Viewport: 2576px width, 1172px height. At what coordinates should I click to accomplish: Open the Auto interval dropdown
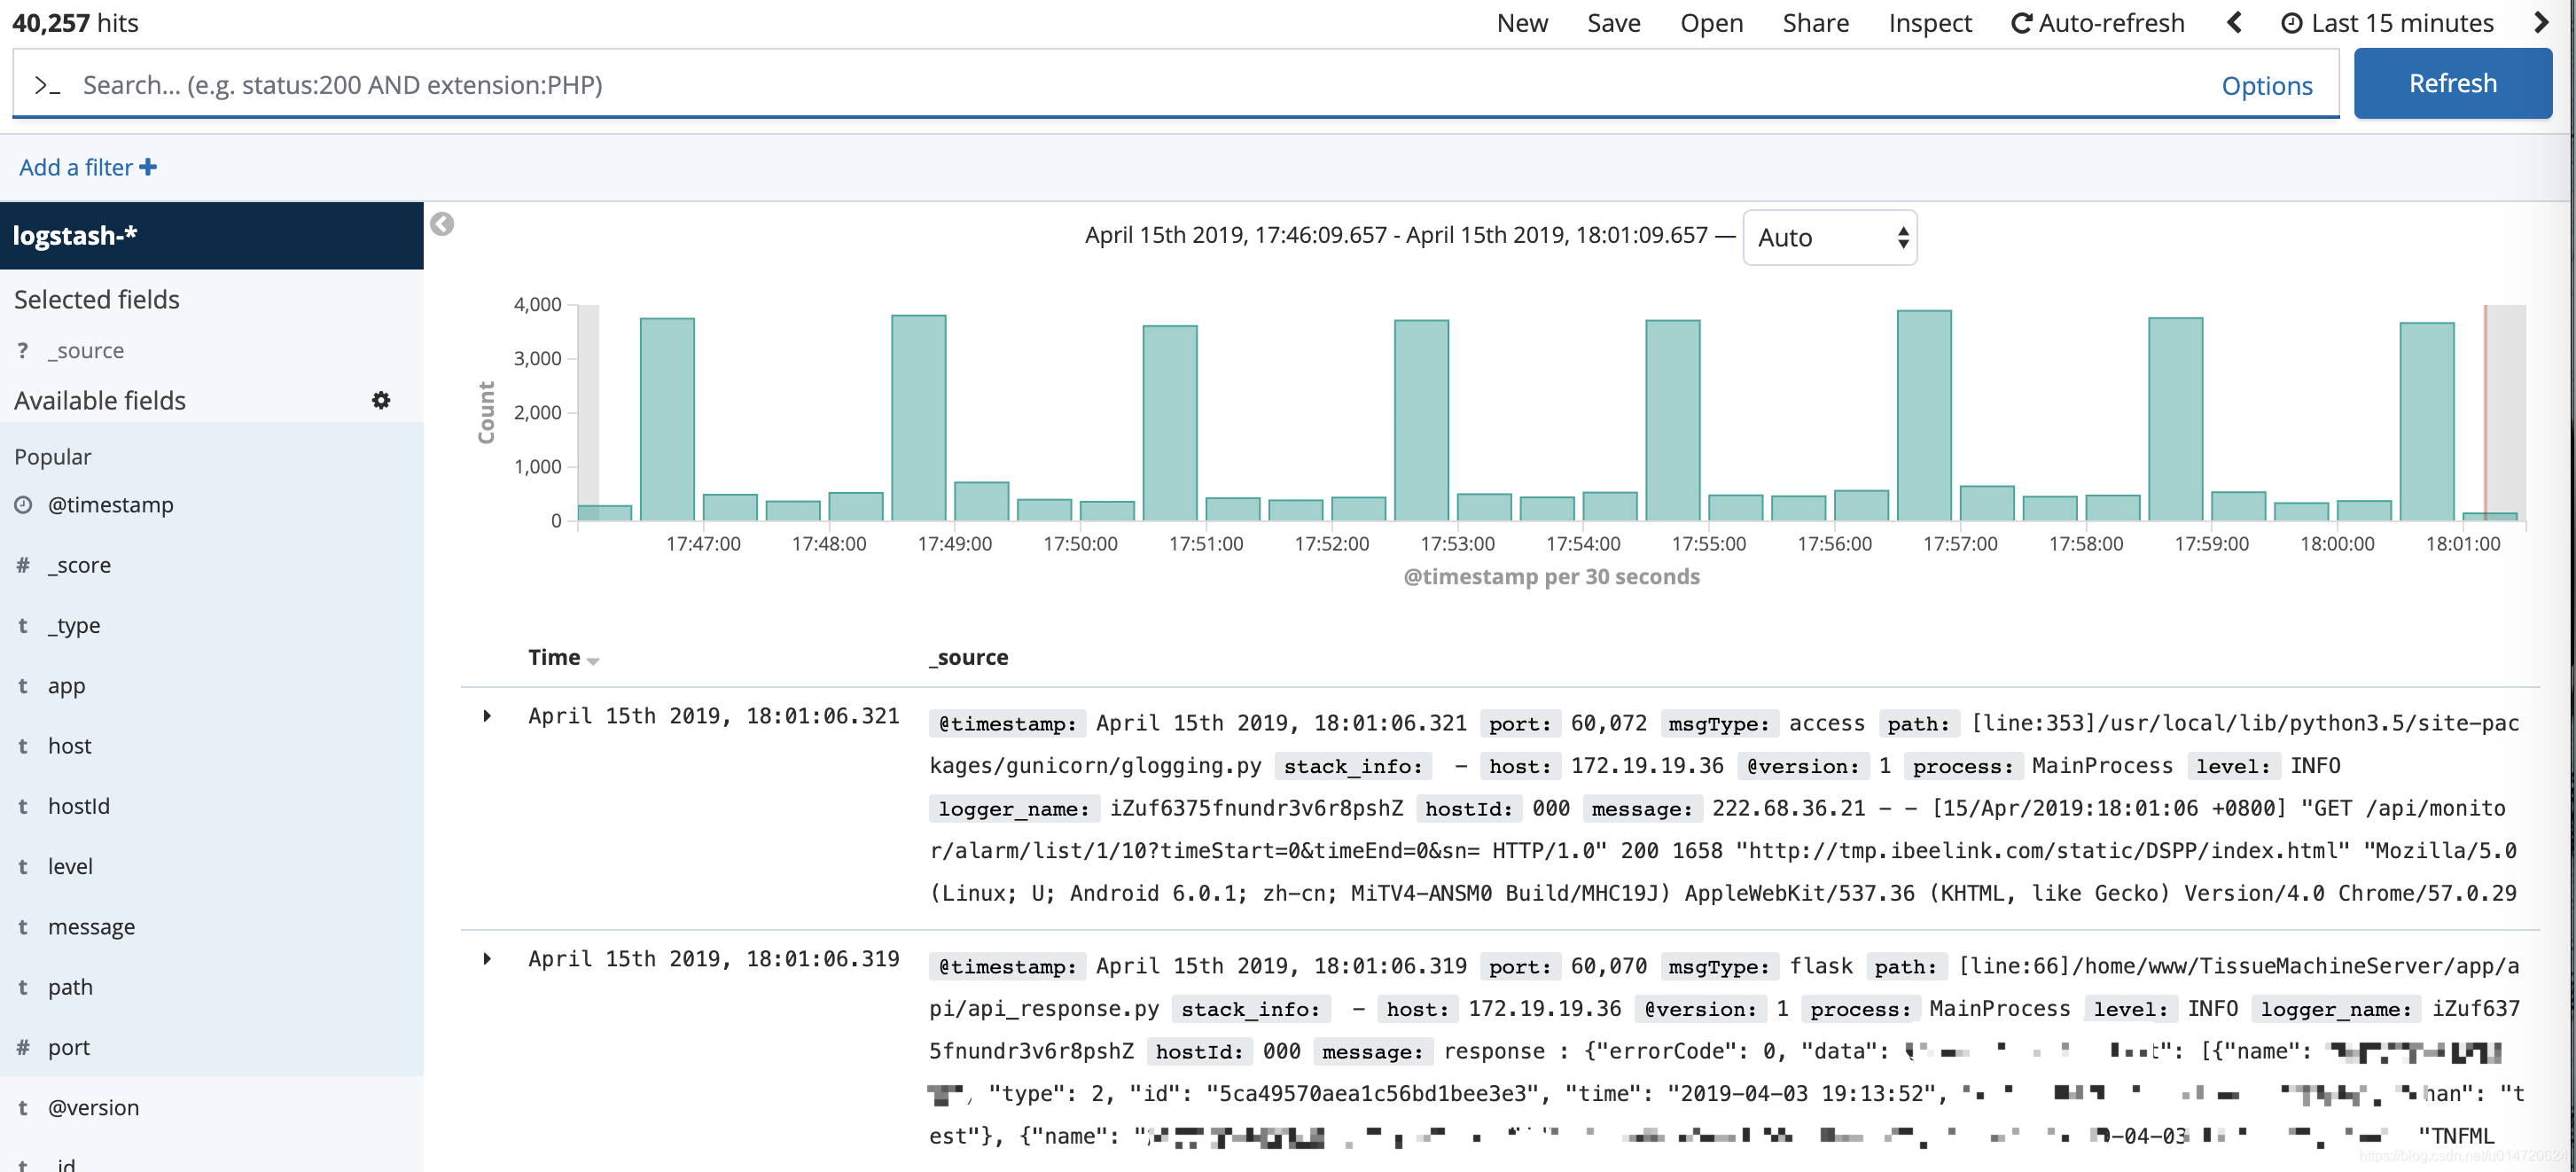pyautogui.click(x=1829, y=237)
